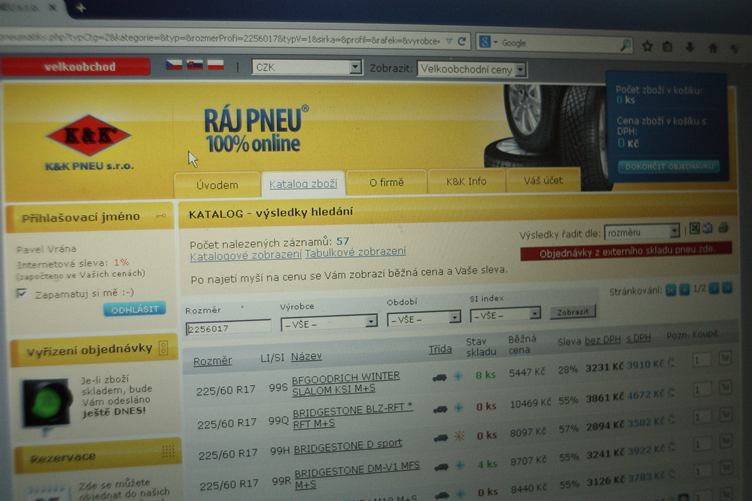752x501 pixels.
Task: Open the BRIDGESTONE BLZ-RFT product link
Action: 352,416
